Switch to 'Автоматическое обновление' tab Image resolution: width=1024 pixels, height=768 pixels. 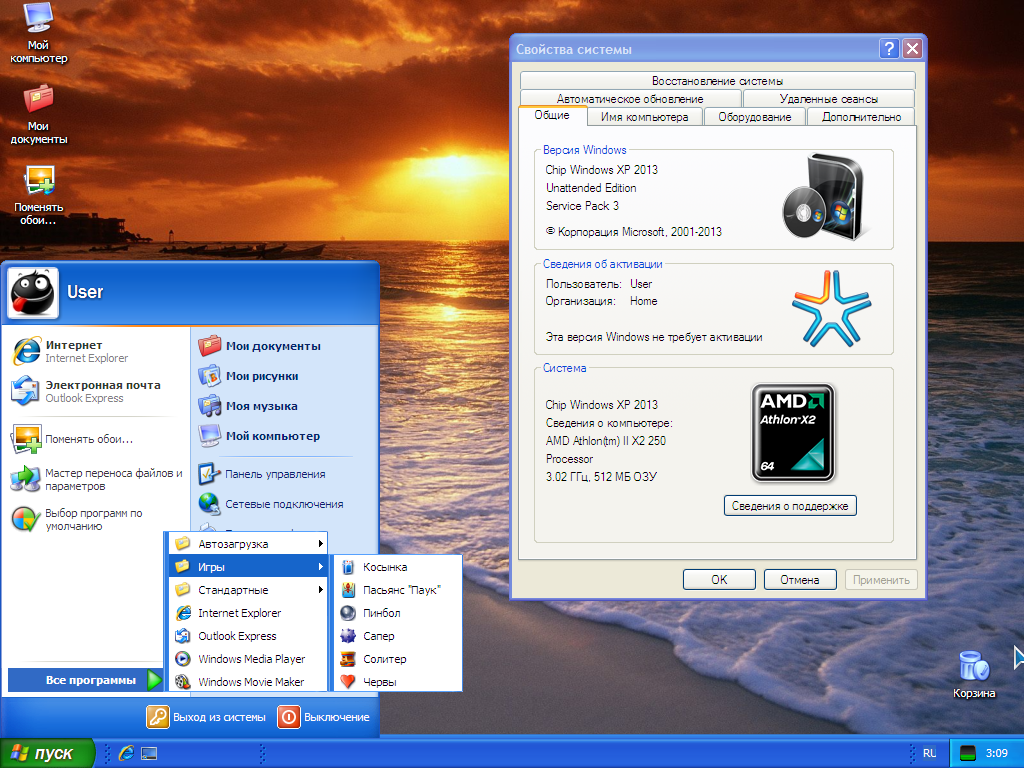tap(630, 99)
